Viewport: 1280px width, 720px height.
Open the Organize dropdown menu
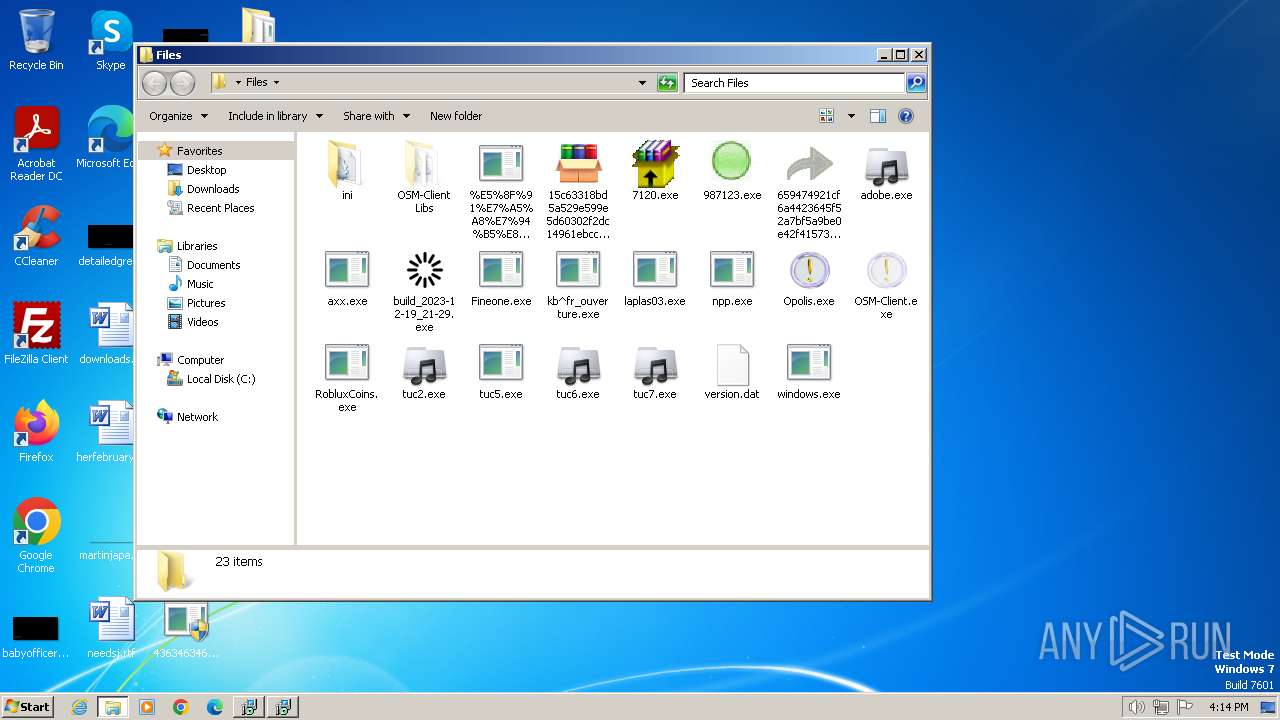click(x=178, y=116)
